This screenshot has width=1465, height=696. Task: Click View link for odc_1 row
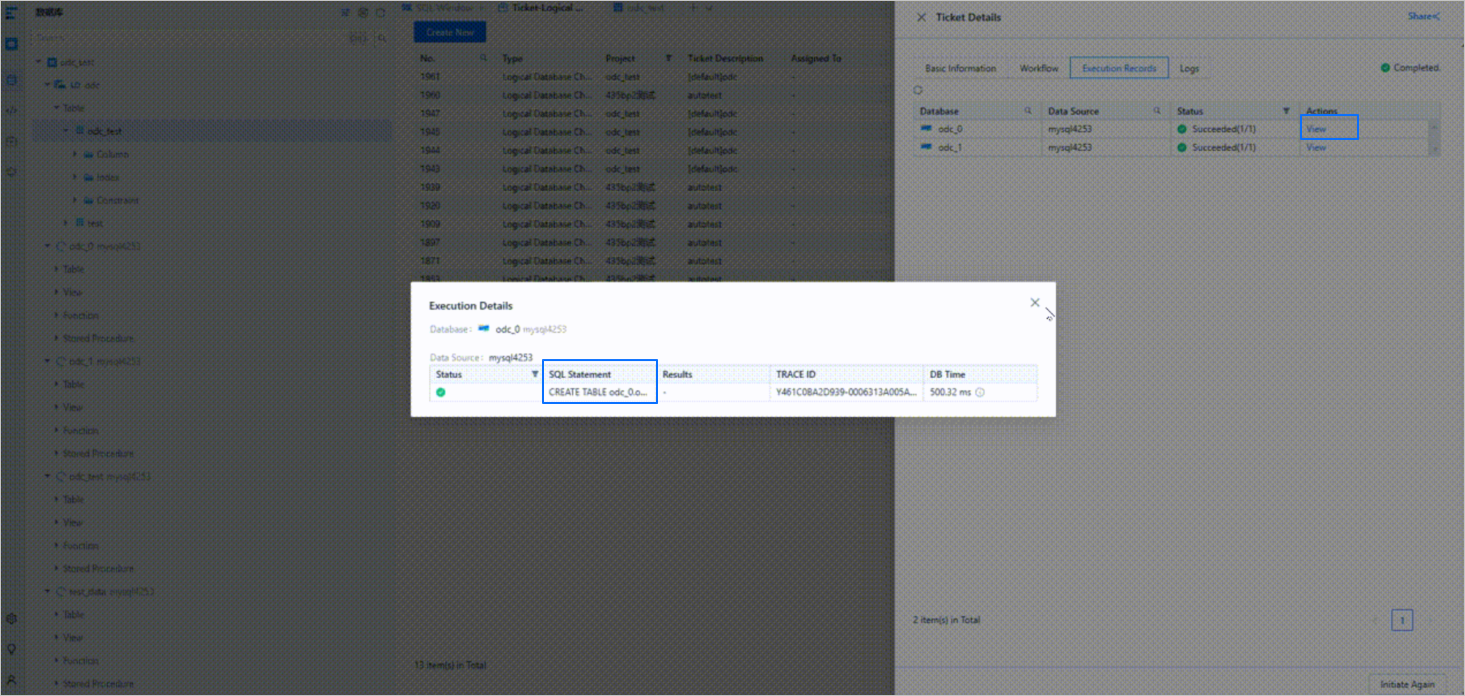(1316, 148)
